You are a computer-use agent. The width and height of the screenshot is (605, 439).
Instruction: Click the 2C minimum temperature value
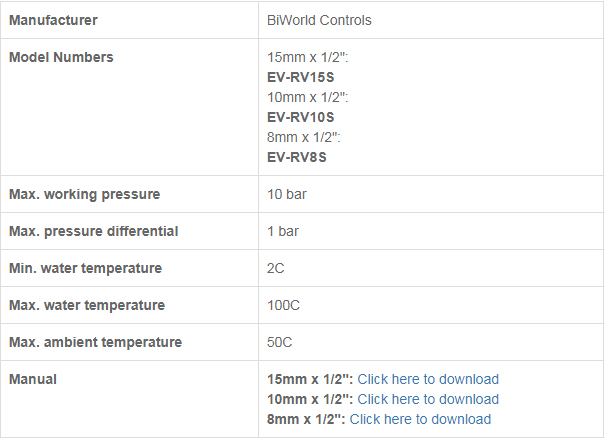coord(275,268)
